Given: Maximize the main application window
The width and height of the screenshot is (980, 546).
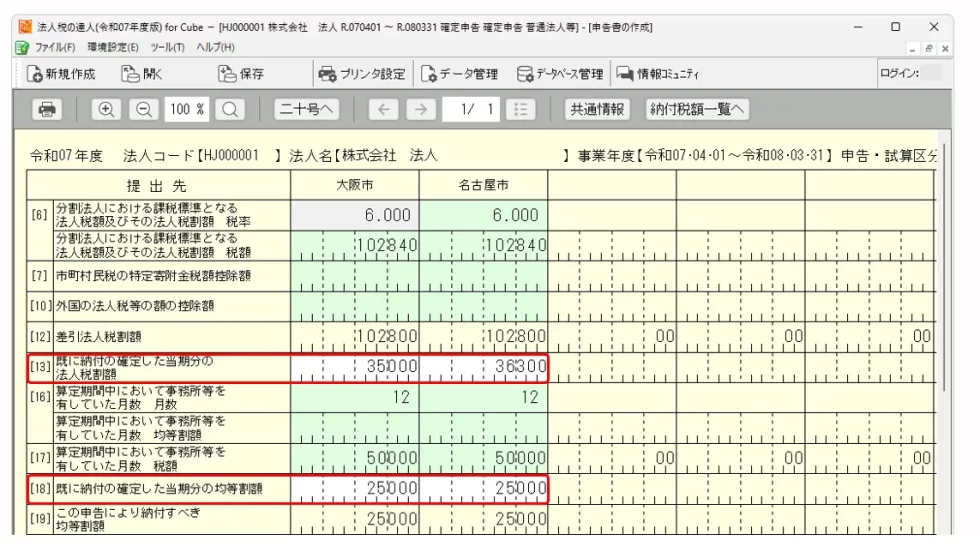Looking at the screenshot, I should [x=896, y=27].
